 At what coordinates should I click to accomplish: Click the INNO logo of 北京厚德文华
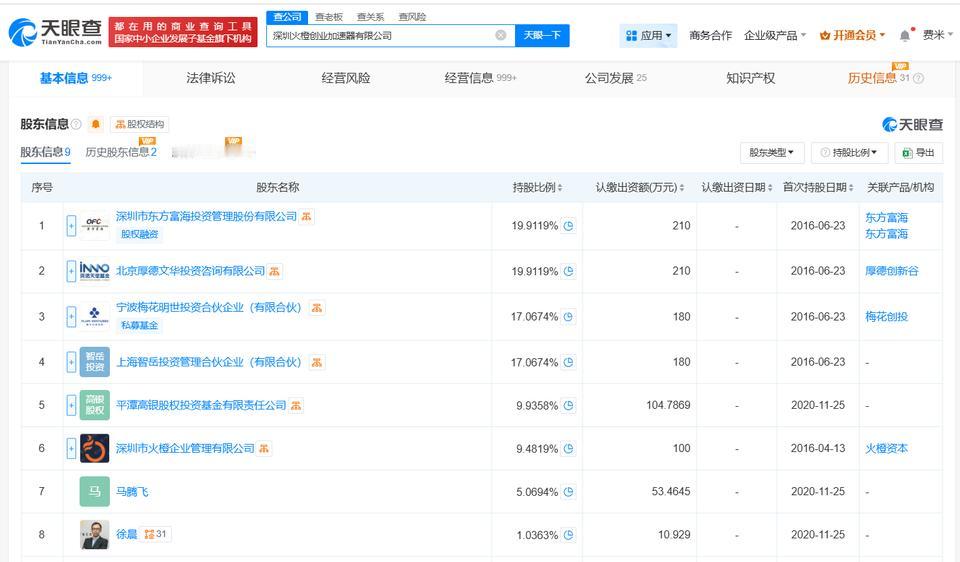(94, 271)
